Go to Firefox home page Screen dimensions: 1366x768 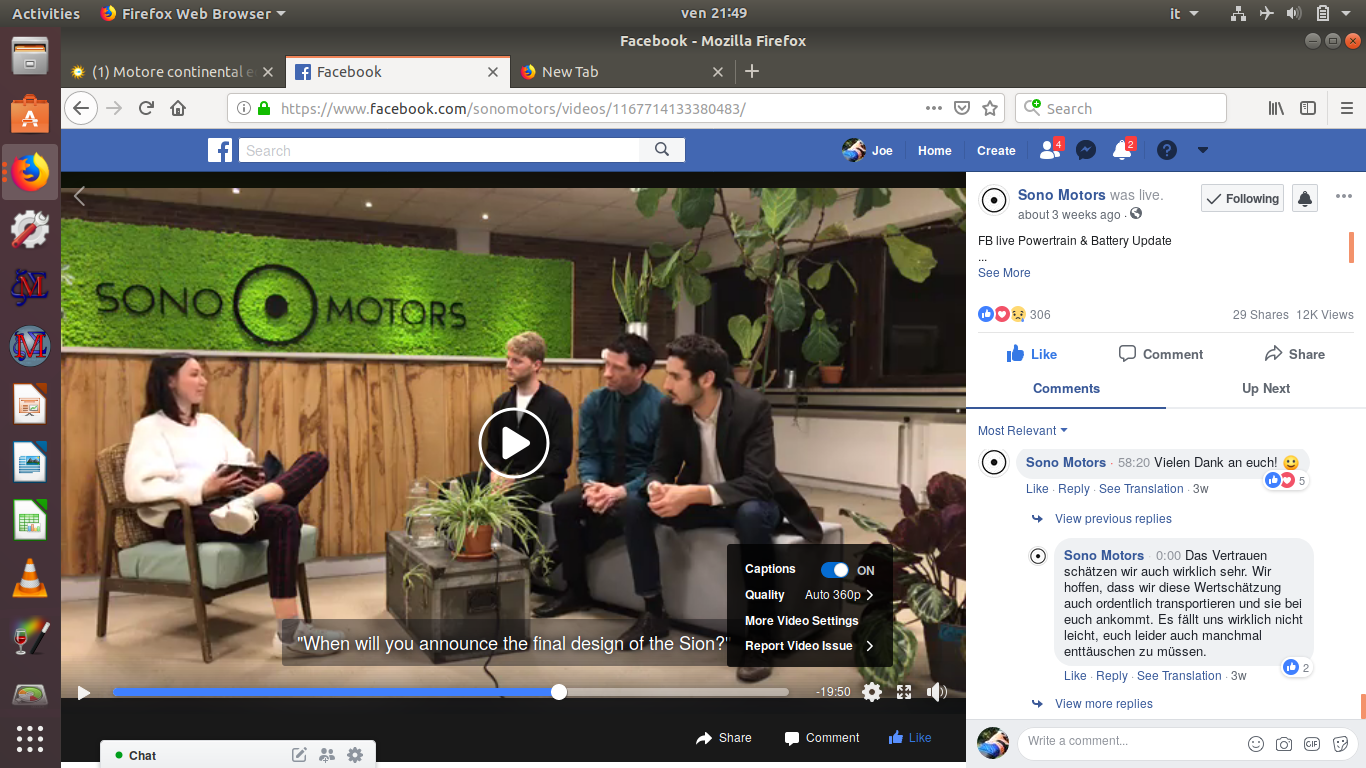point(178,108)
